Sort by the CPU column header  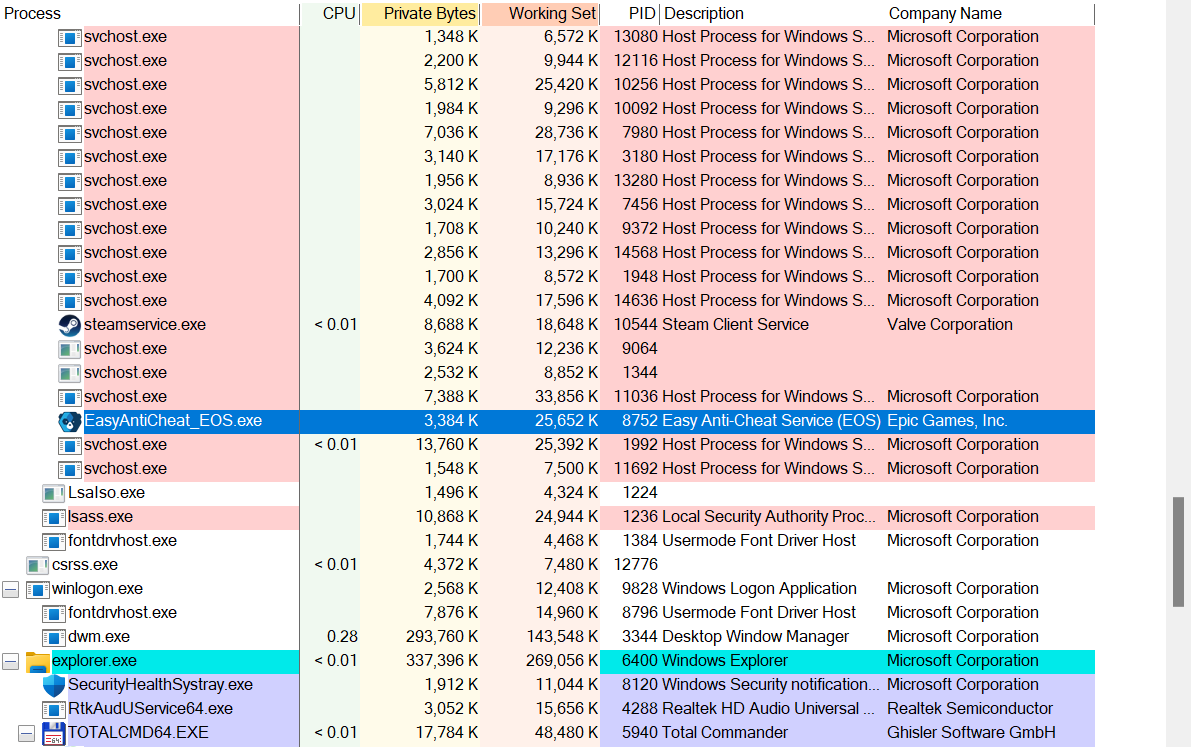tap(329, 14)
